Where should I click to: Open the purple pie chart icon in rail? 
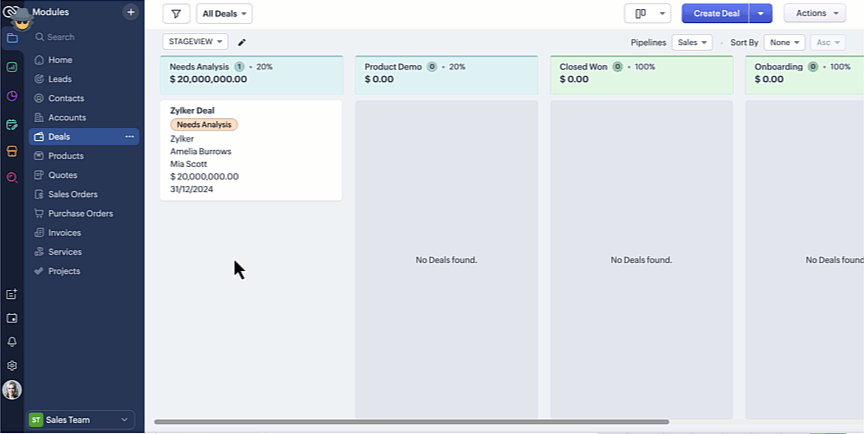coord(12,96)
